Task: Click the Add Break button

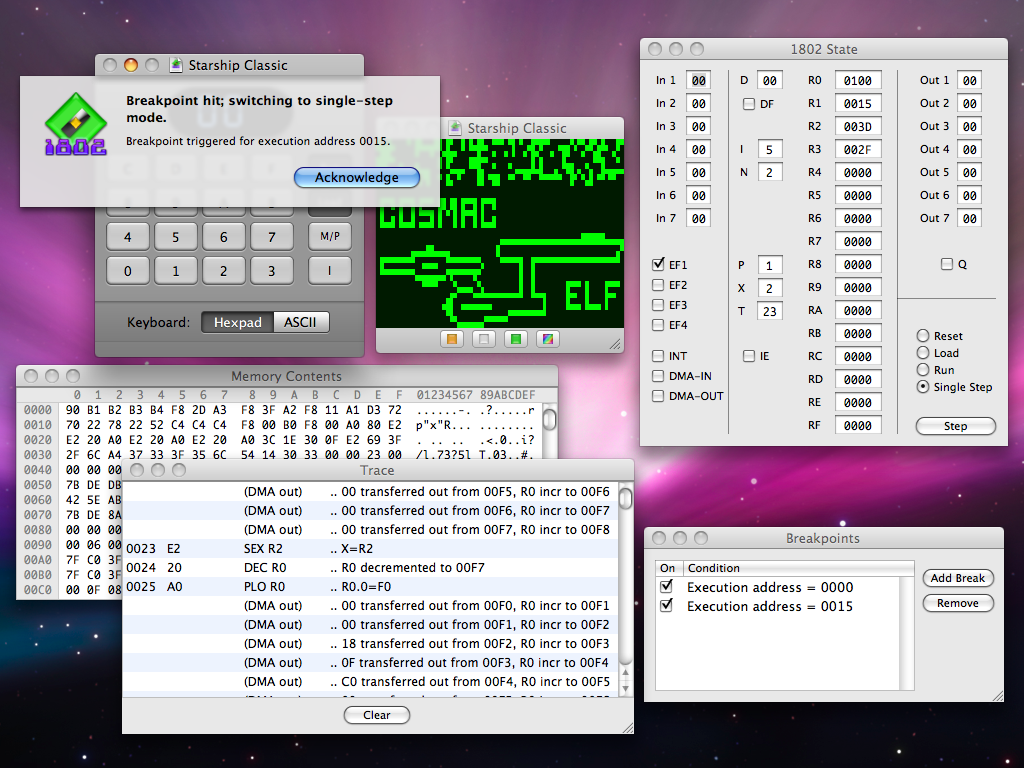Action: pos(957,578)
